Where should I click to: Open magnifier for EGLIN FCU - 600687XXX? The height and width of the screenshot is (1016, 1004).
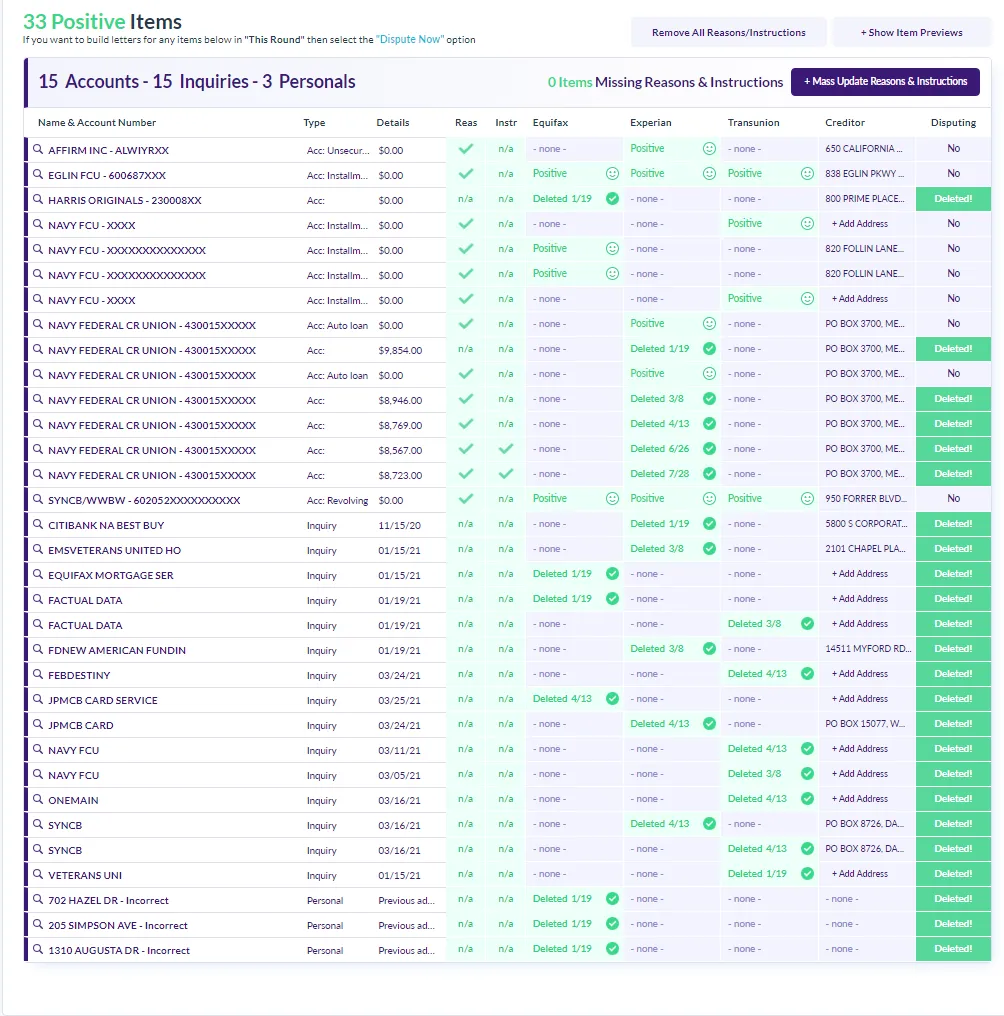[38, 174]
